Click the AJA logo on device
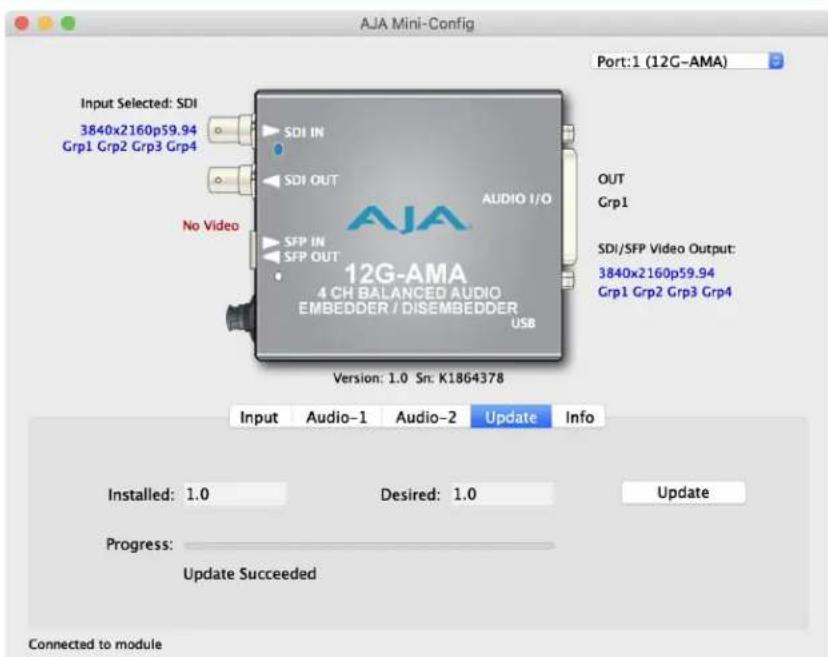The width and height of the screenshot is (828, 657). (408, 220)
